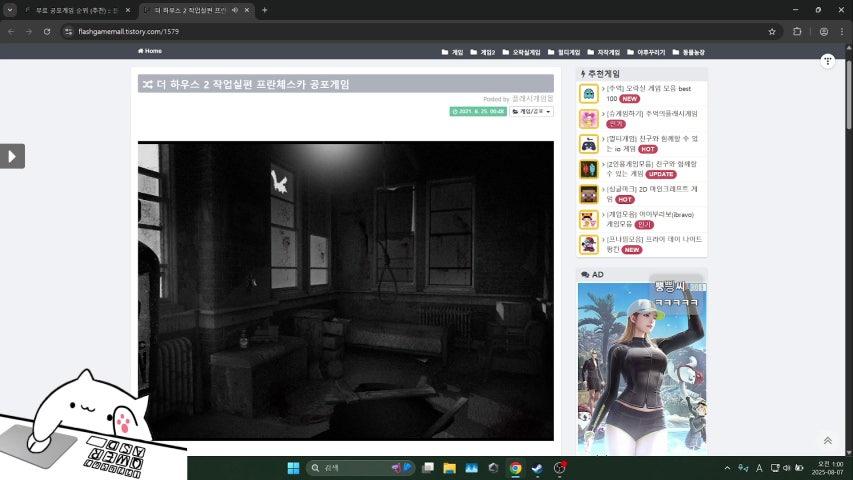Viewport: 853px width, 480px height.
Task: Click the ibravo character game icon
Action: click(589, 219)
